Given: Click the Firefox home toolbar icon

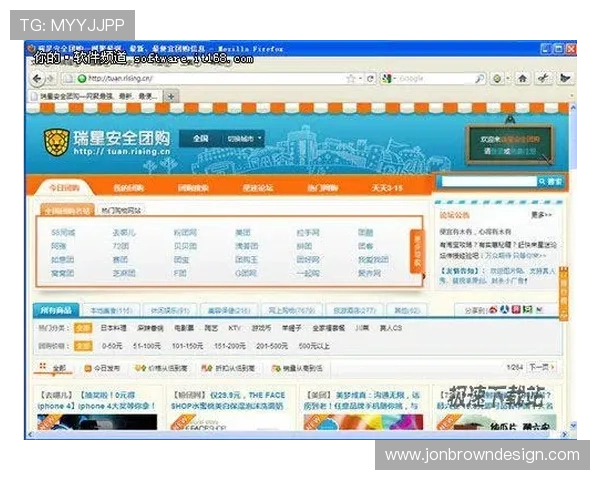Looking at the screenshot, I should click(522, 78).
